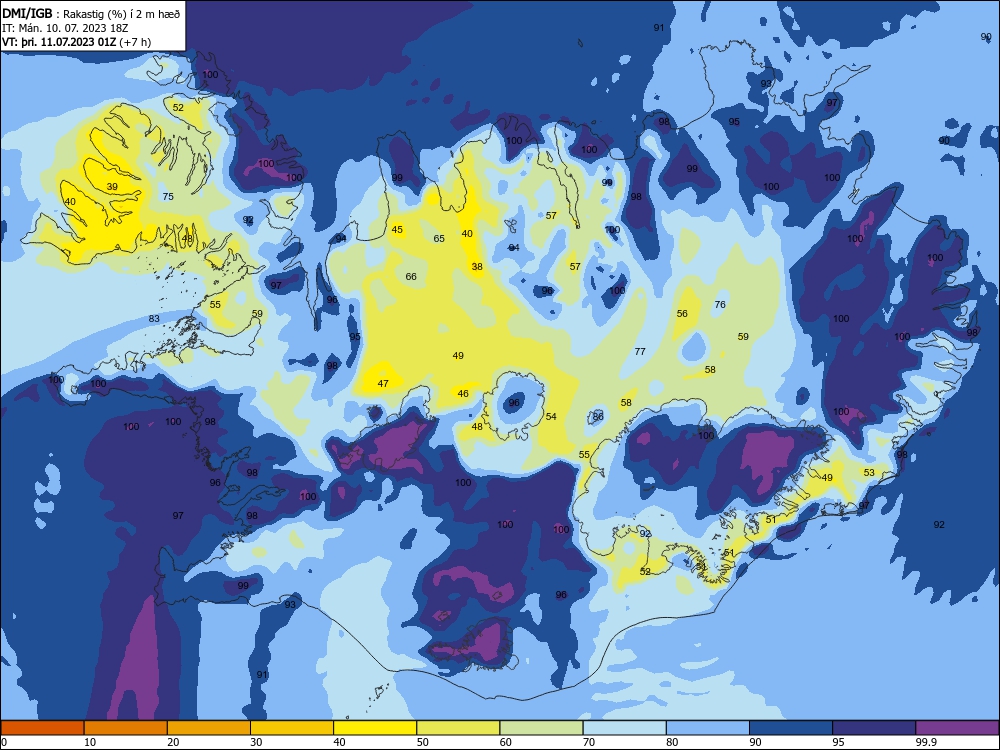Click the legend tick label '20'
Viewport: 1000px width, 750px height.
173,742
